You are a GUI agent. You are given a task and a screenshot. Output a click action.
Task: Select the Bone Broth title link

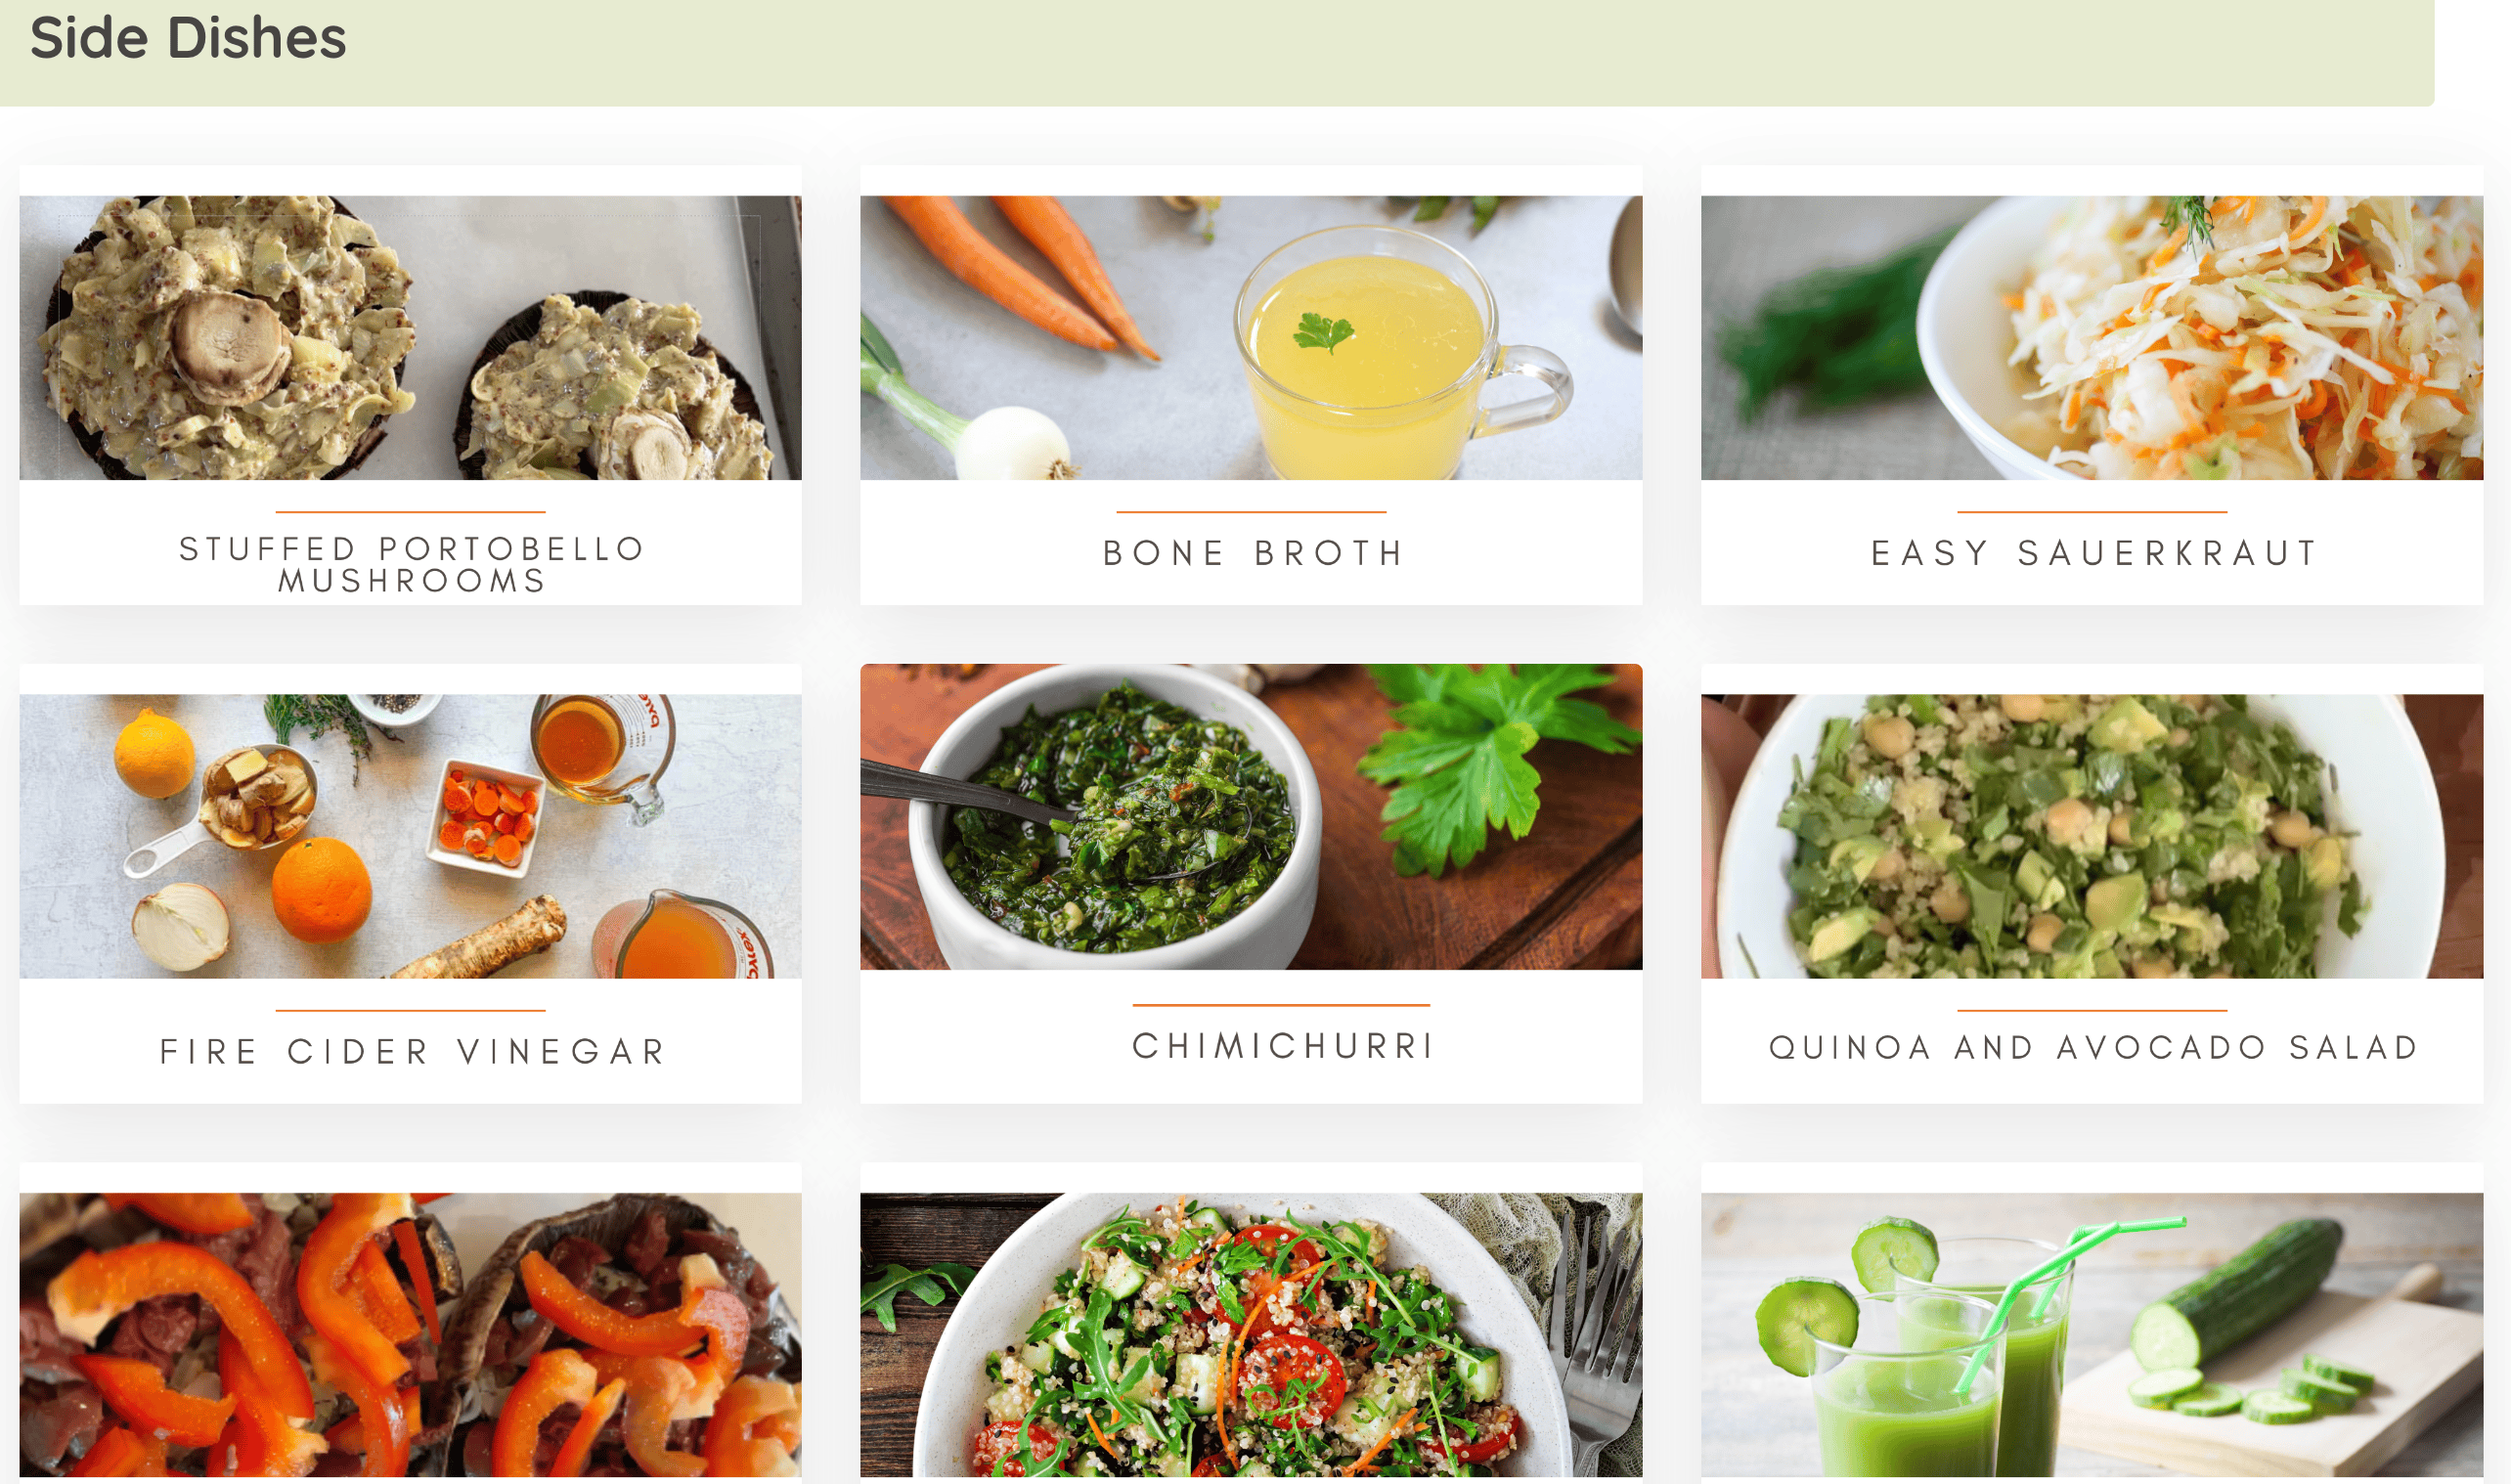1253,553
